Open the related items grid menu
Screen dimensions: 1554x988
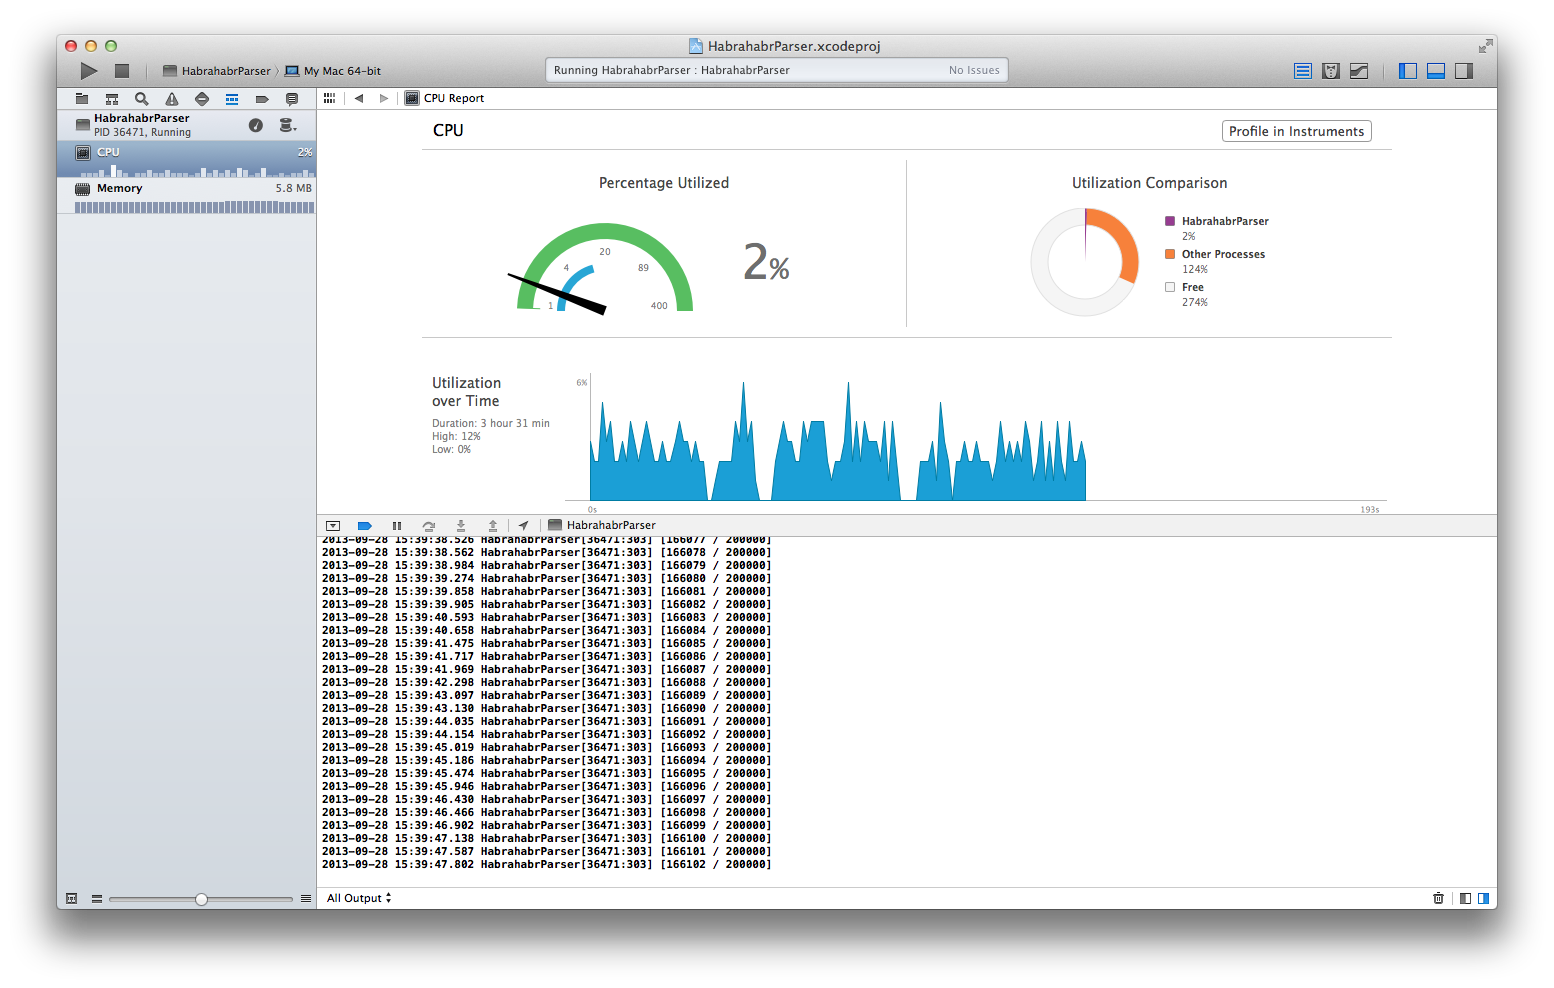(329, 98)
